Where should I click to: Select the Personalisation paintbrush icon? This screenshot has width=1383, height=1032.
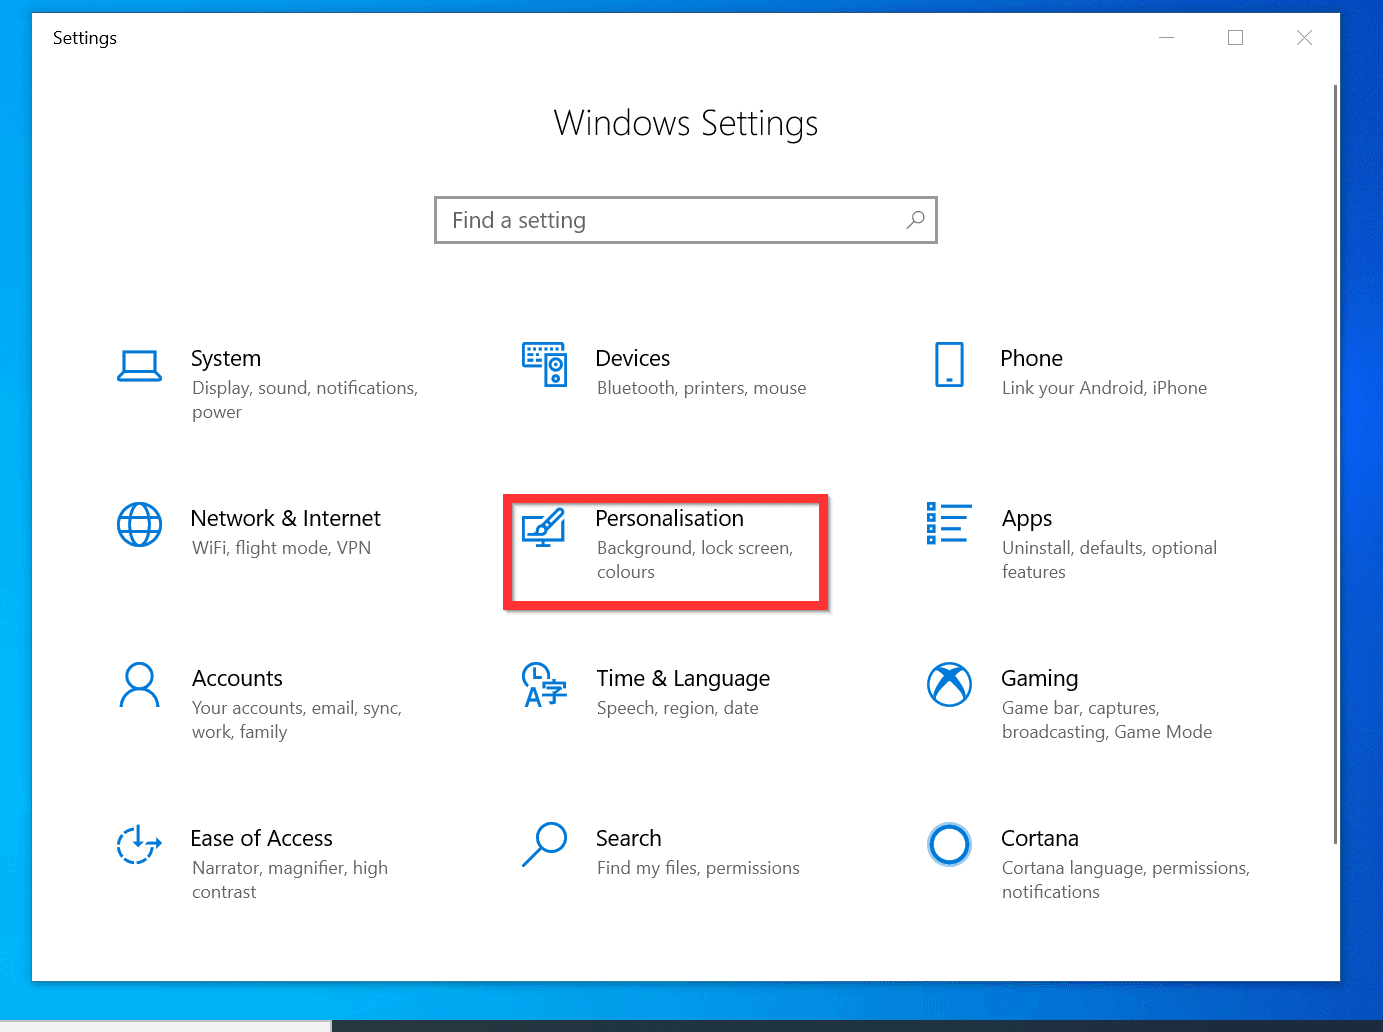pos(545,527)
